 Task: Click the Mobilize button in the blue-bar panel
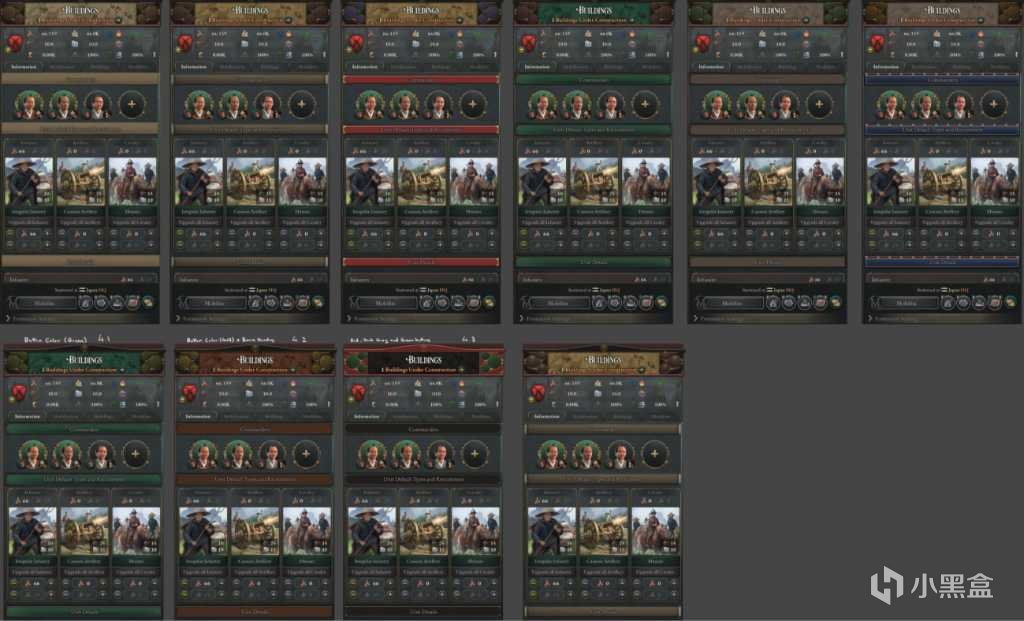(906, 303)
